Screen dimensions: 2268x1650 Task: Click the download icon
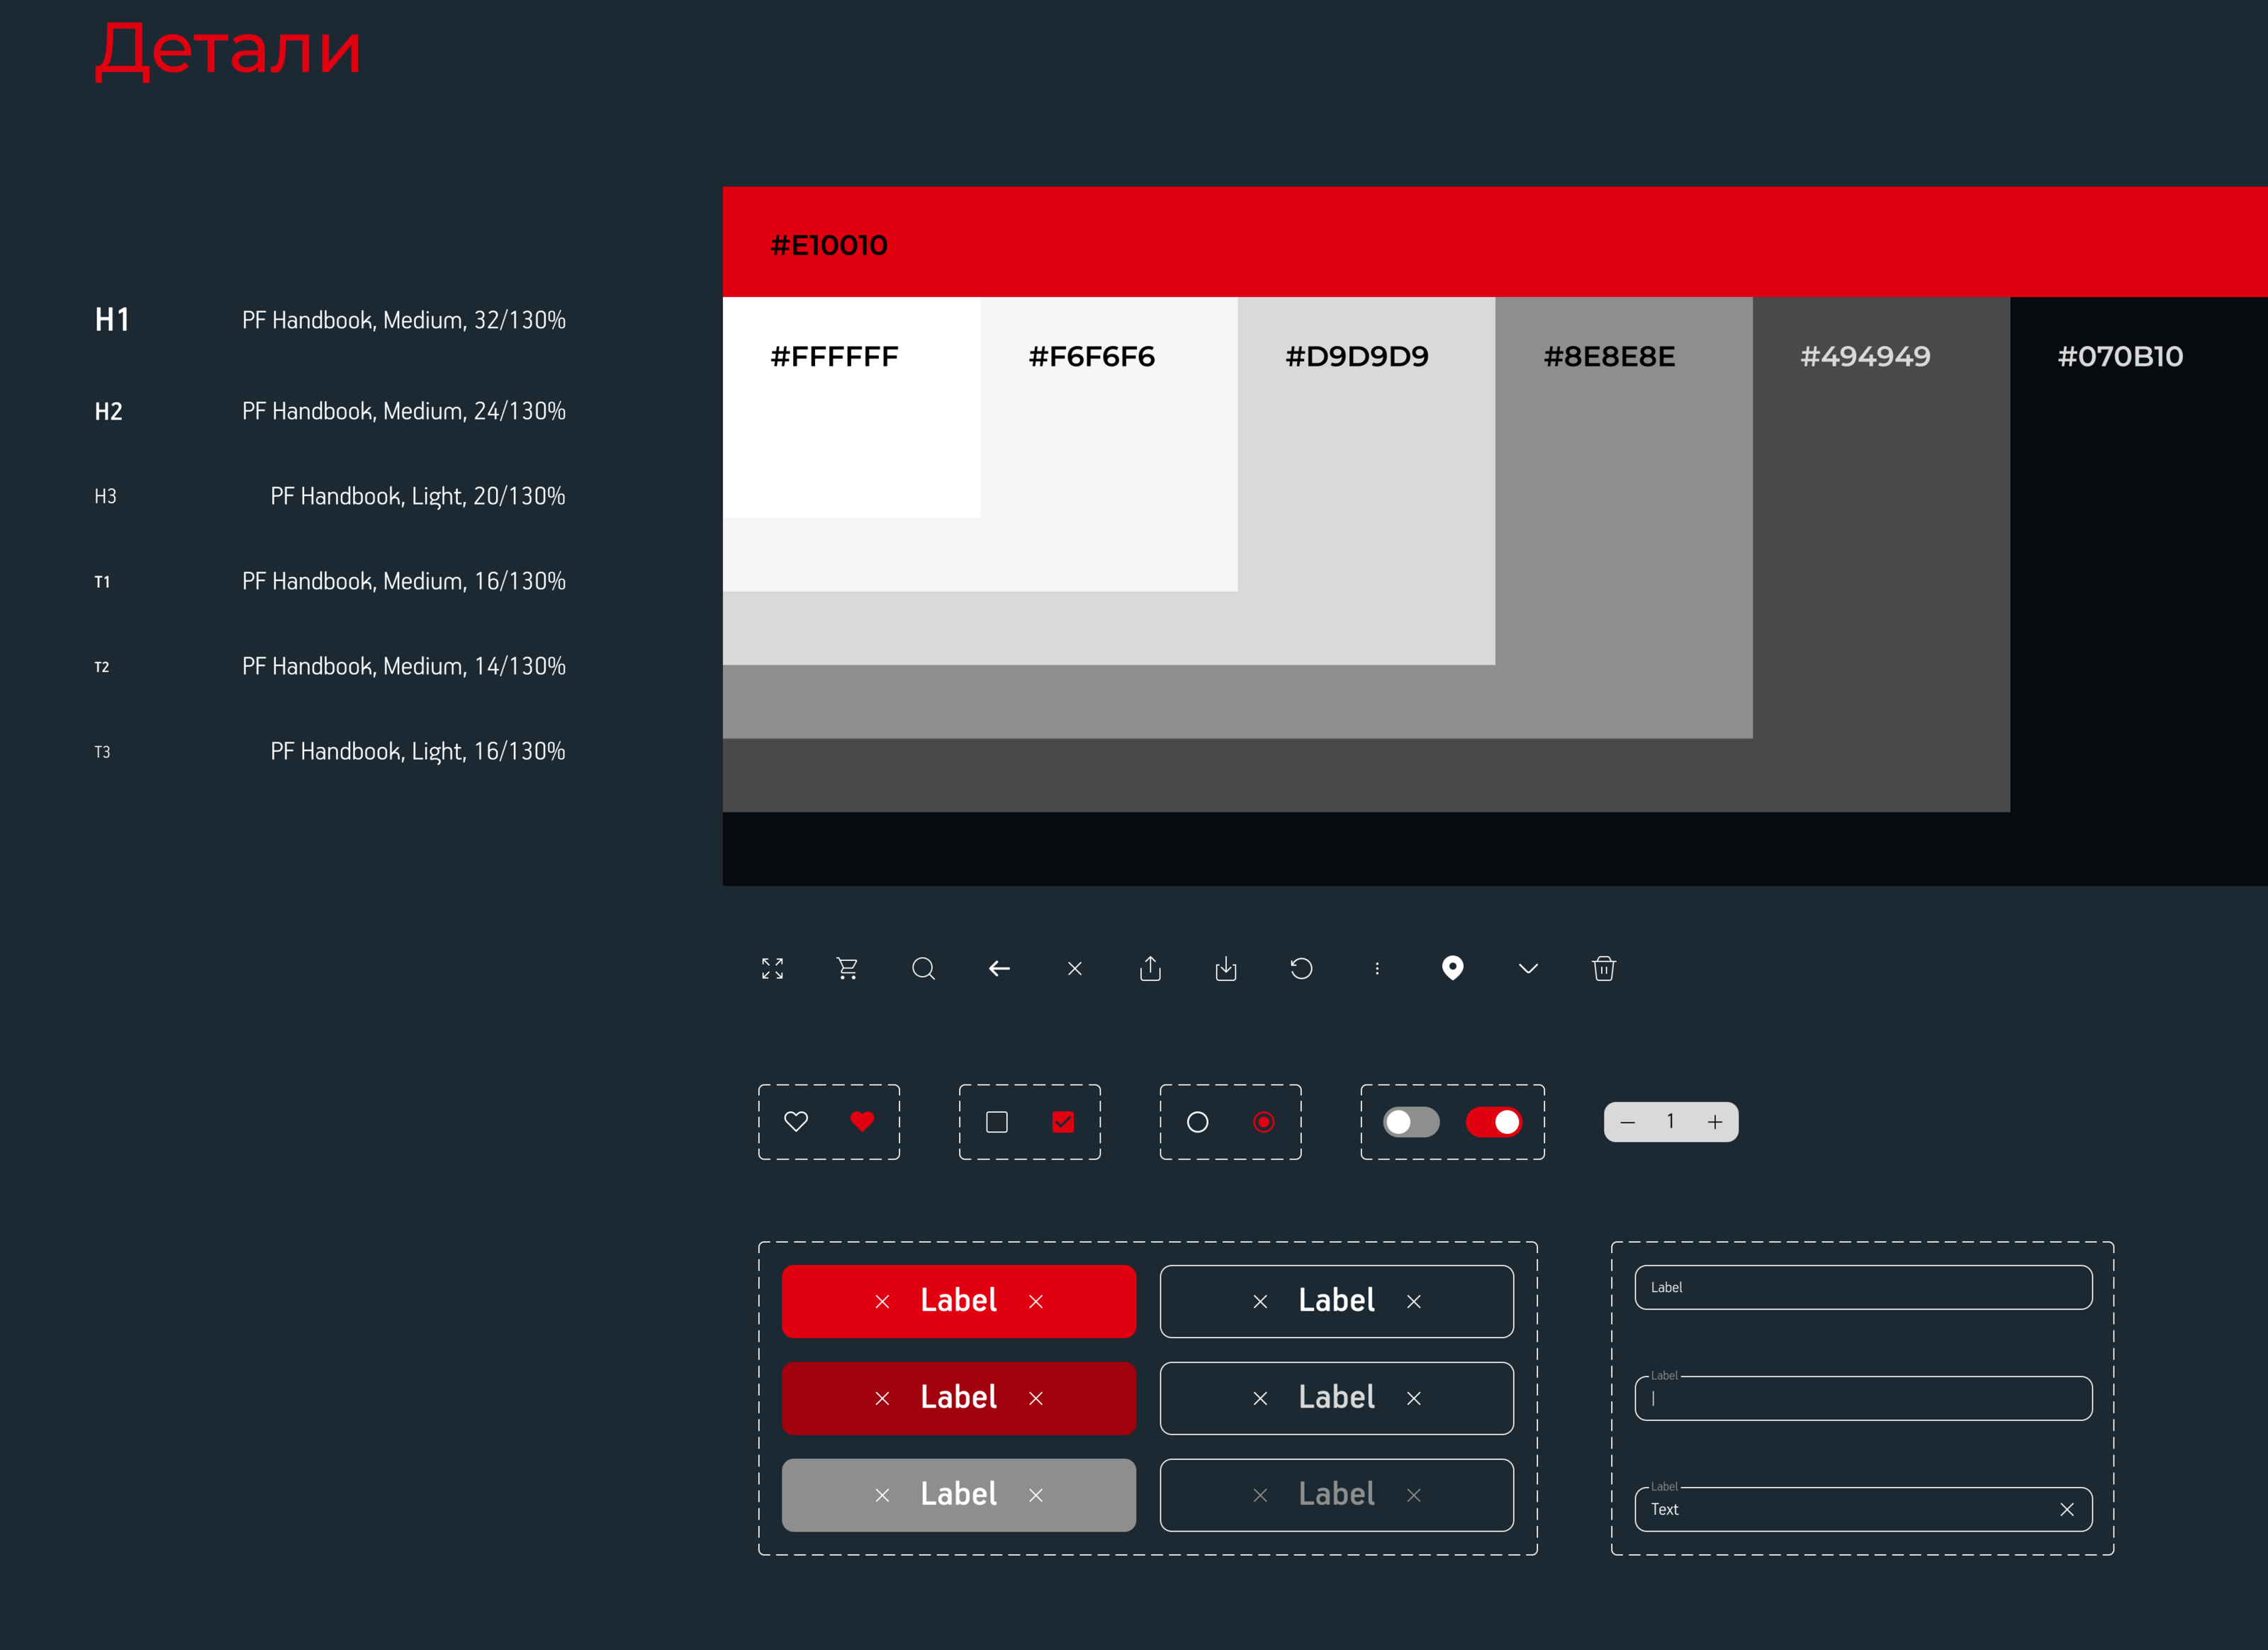[x=1226, y=968]
